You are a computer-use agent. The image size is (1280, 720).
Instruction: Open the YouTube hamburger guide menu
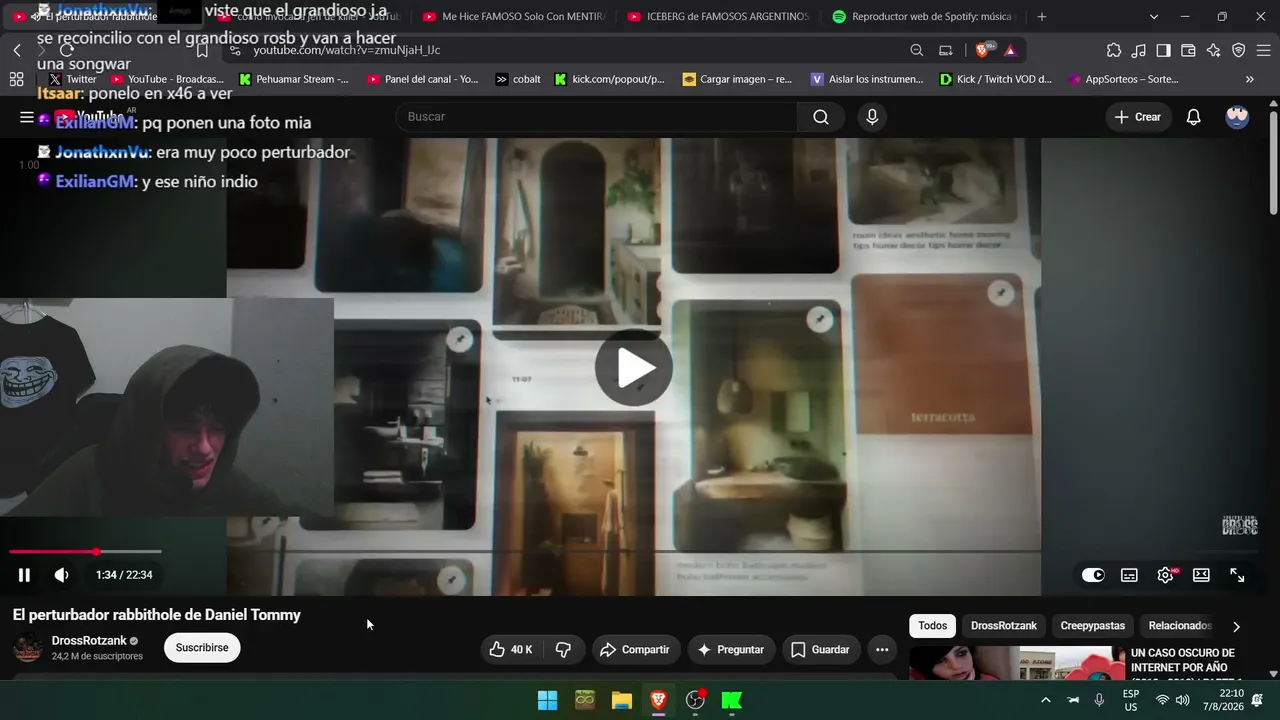[x=27, y=117]
